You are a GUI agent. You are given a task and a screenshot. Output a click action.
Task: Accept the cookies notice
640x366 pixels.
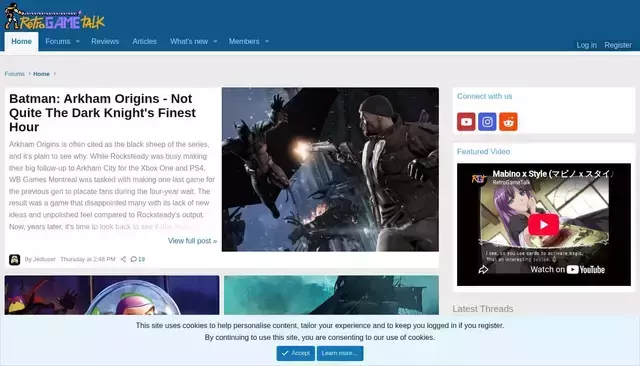pyautogui.click(x=296, y=353)
